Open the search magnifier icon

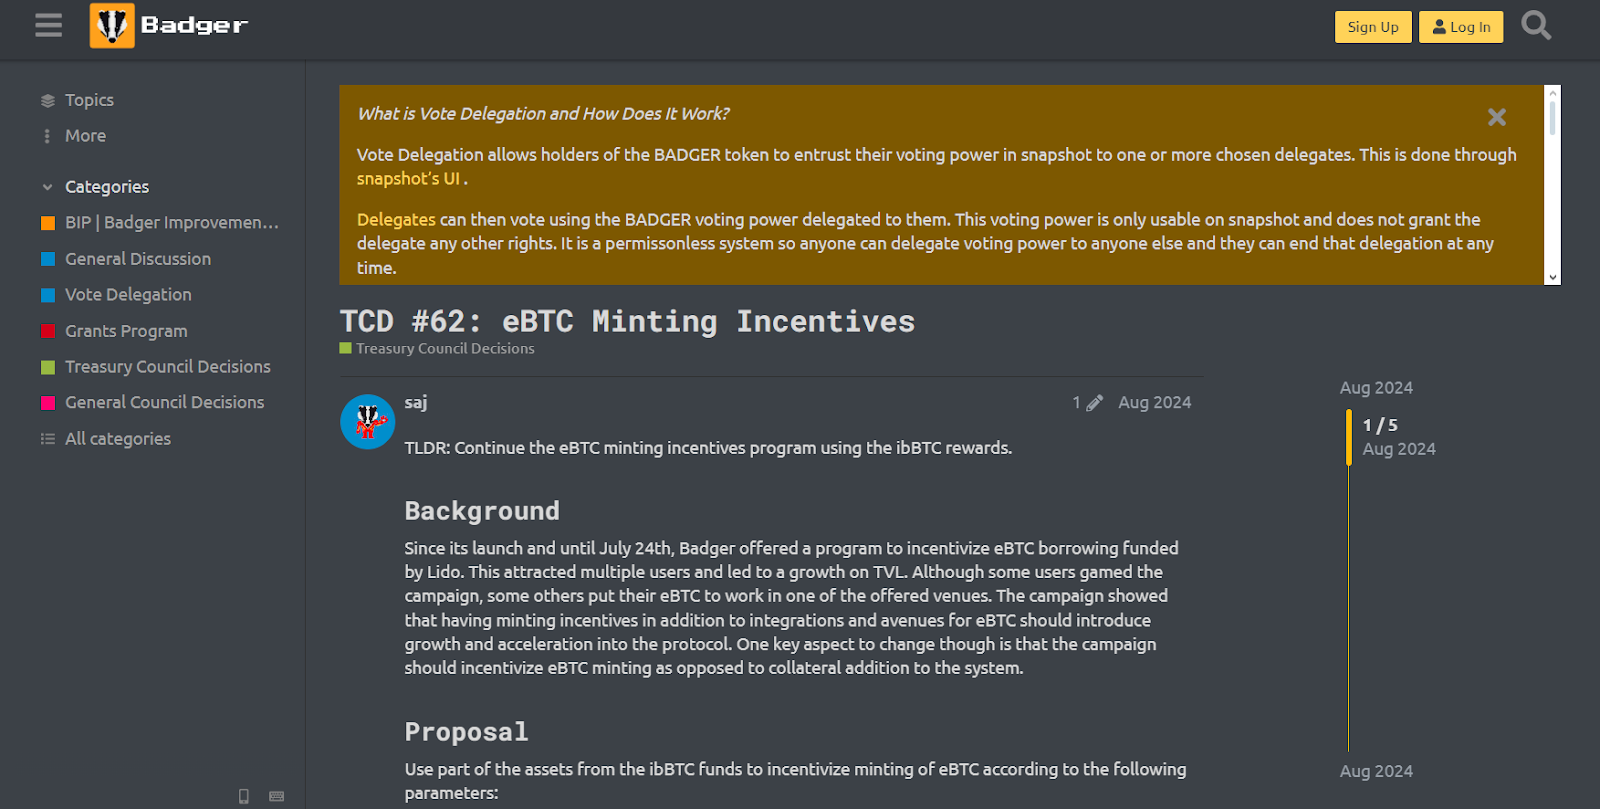[x=1536, y=25]
